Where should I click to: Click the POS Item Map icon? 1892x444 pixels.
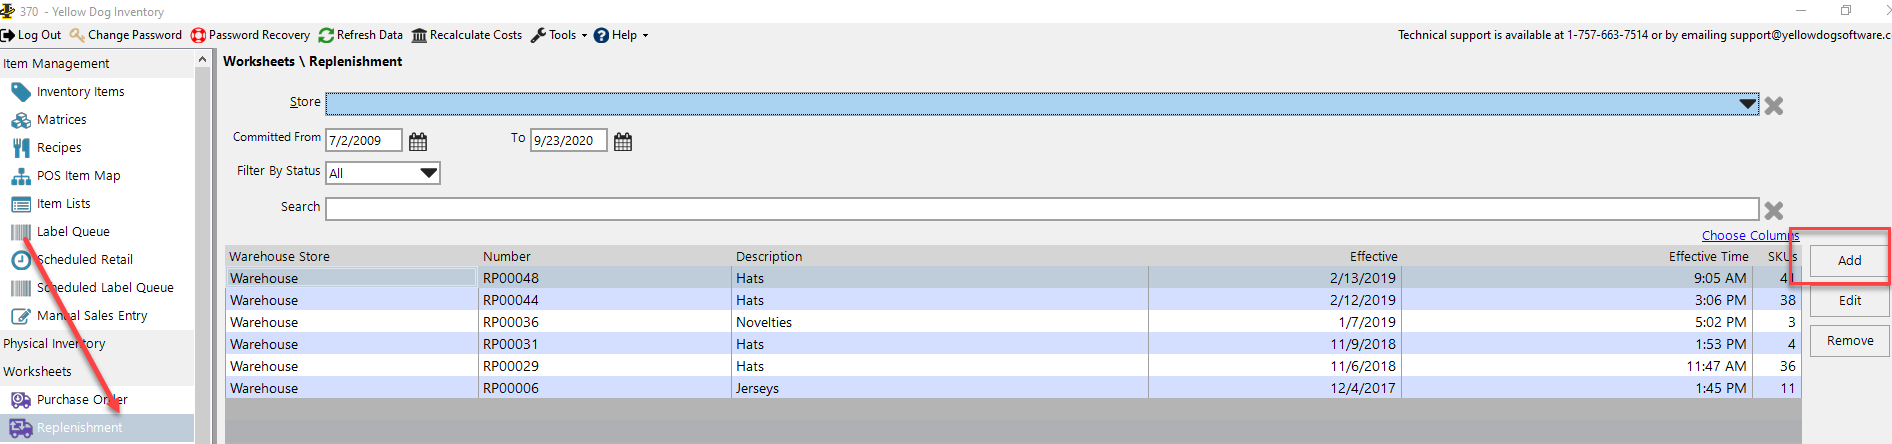pyautogui.click(x=21, y=176)
